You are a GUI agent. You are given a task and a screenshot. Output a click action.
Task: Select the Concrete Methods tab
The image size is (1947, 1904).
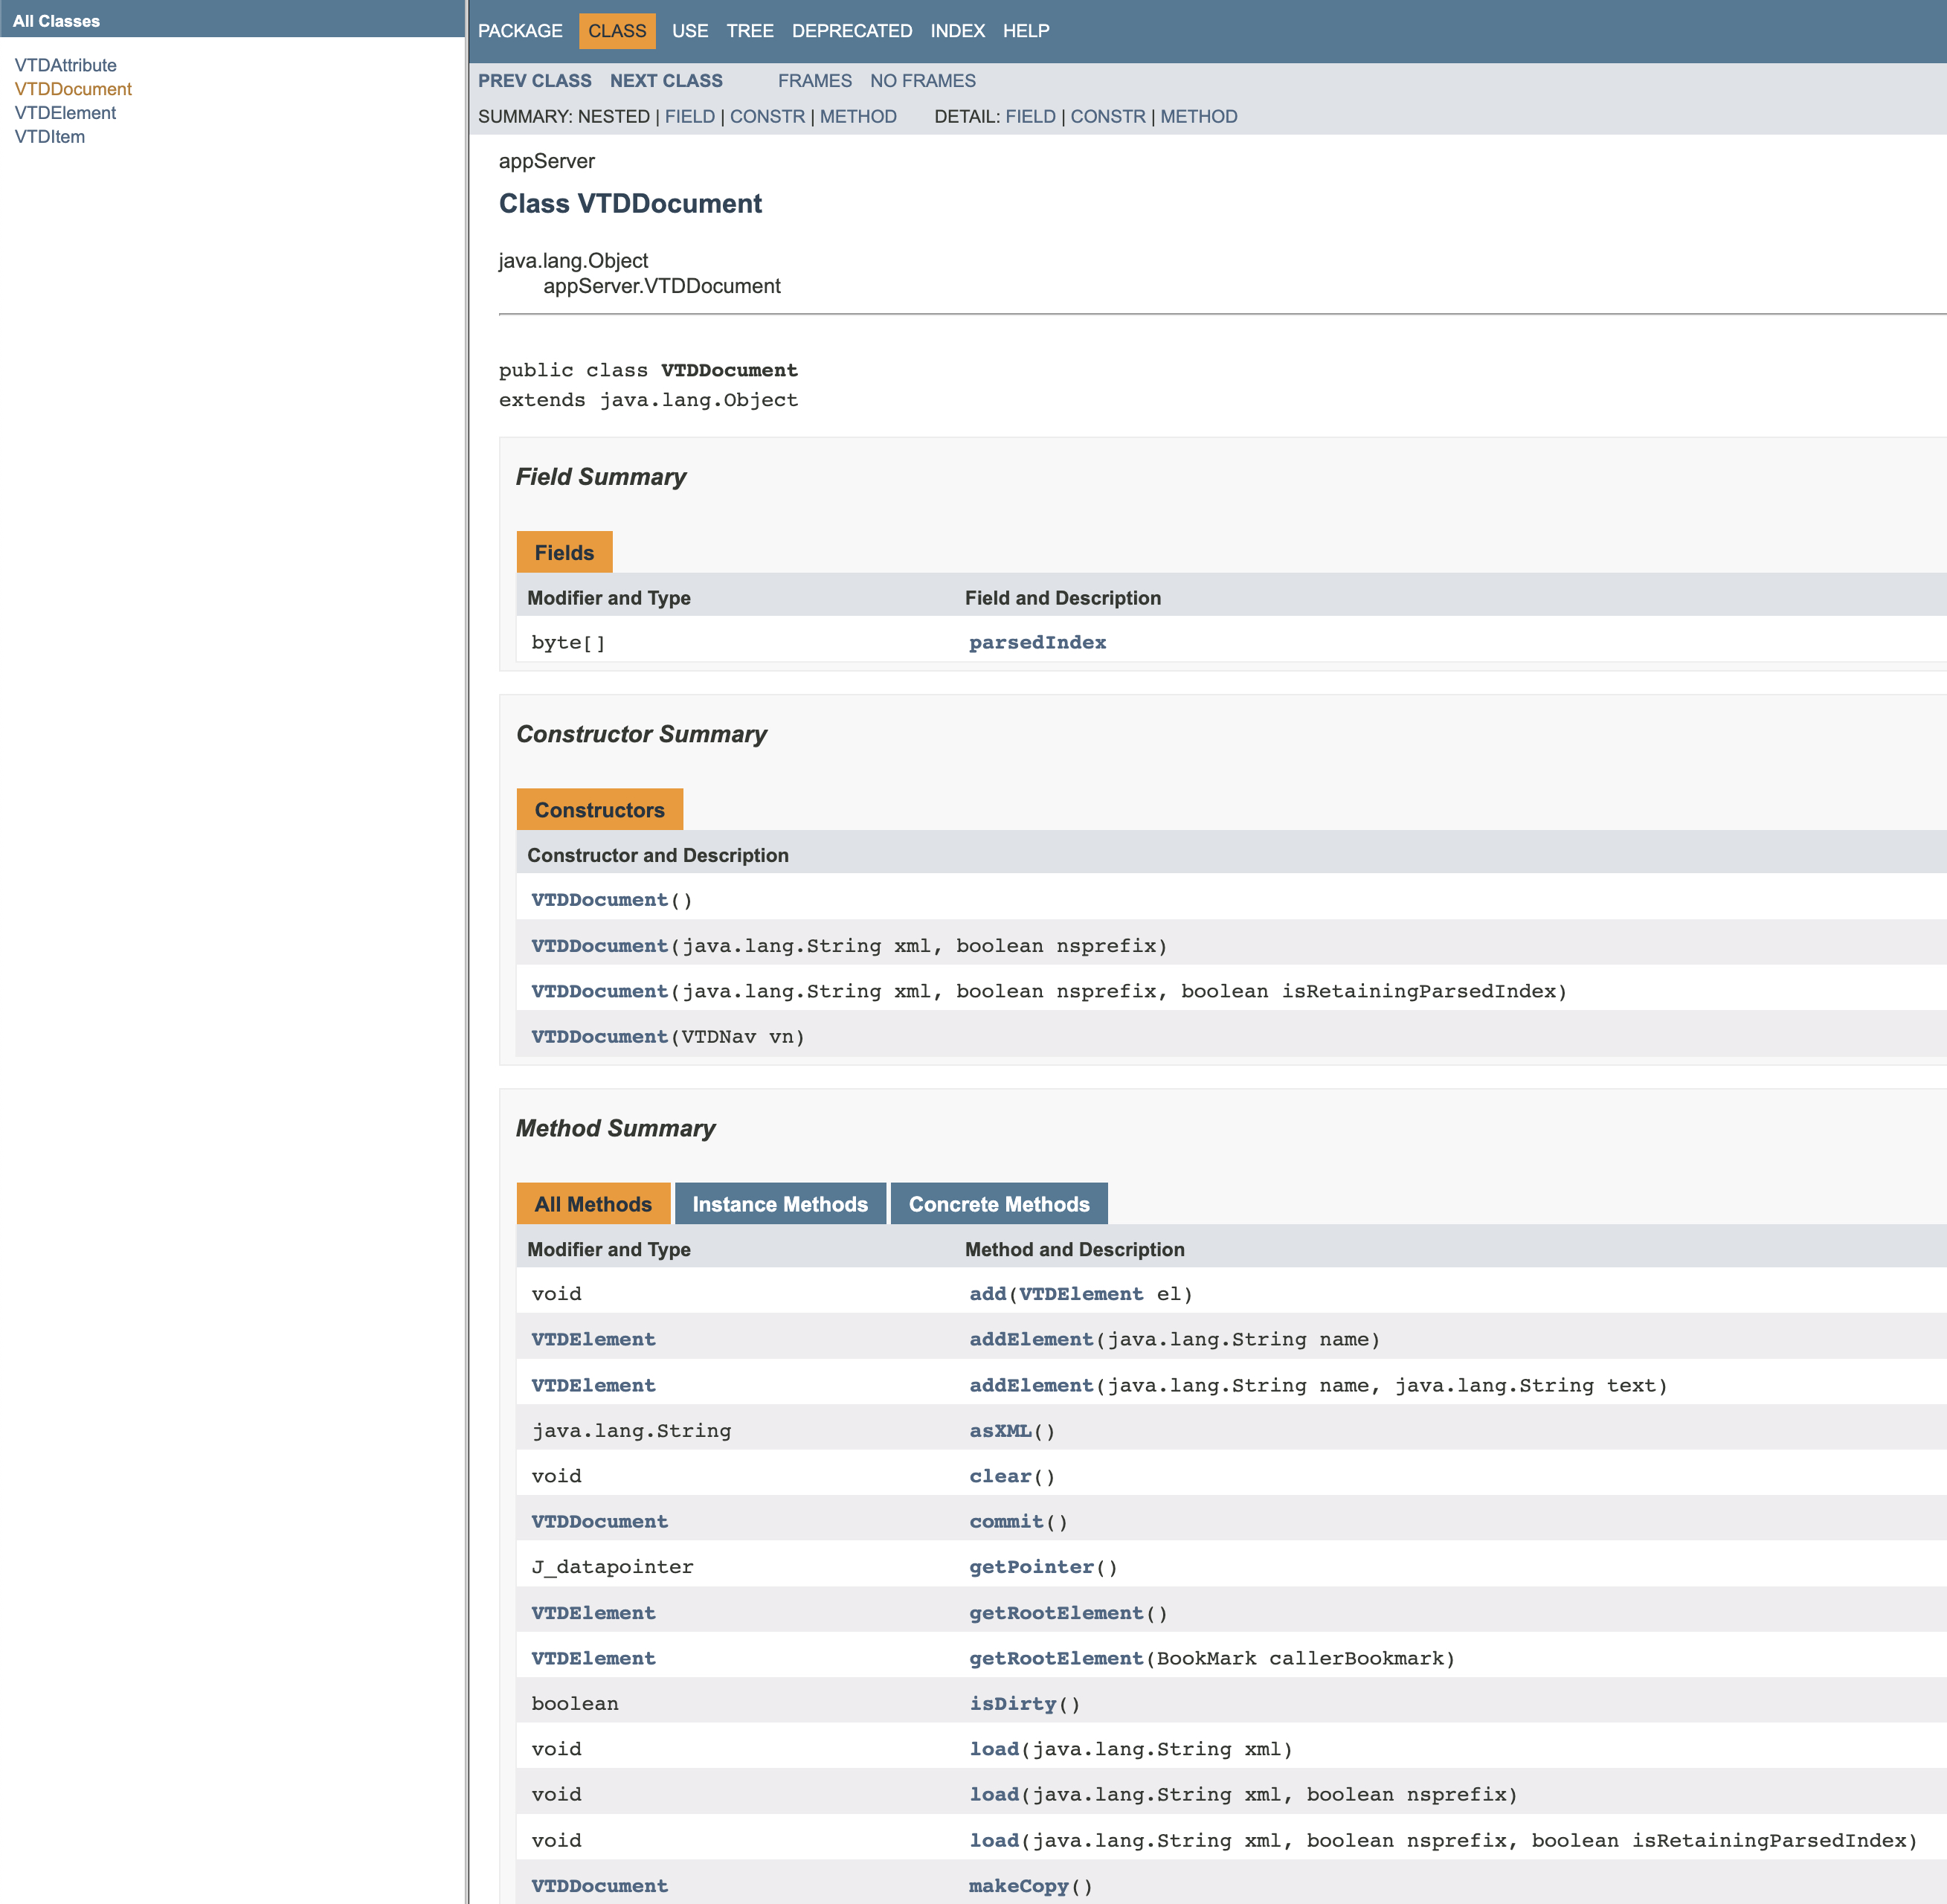pyautogui.click(x=998, y=1204)
